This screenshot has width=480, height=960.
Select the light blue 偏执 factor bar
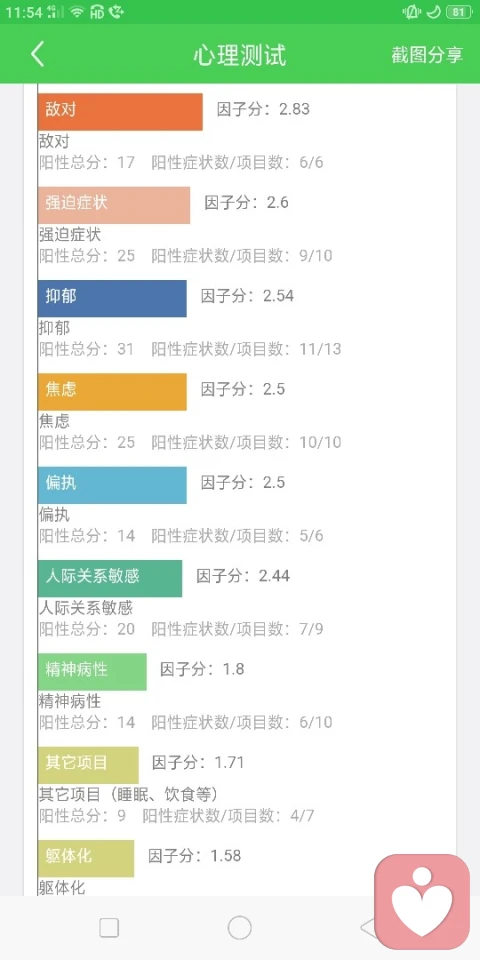tap(112, 485)
